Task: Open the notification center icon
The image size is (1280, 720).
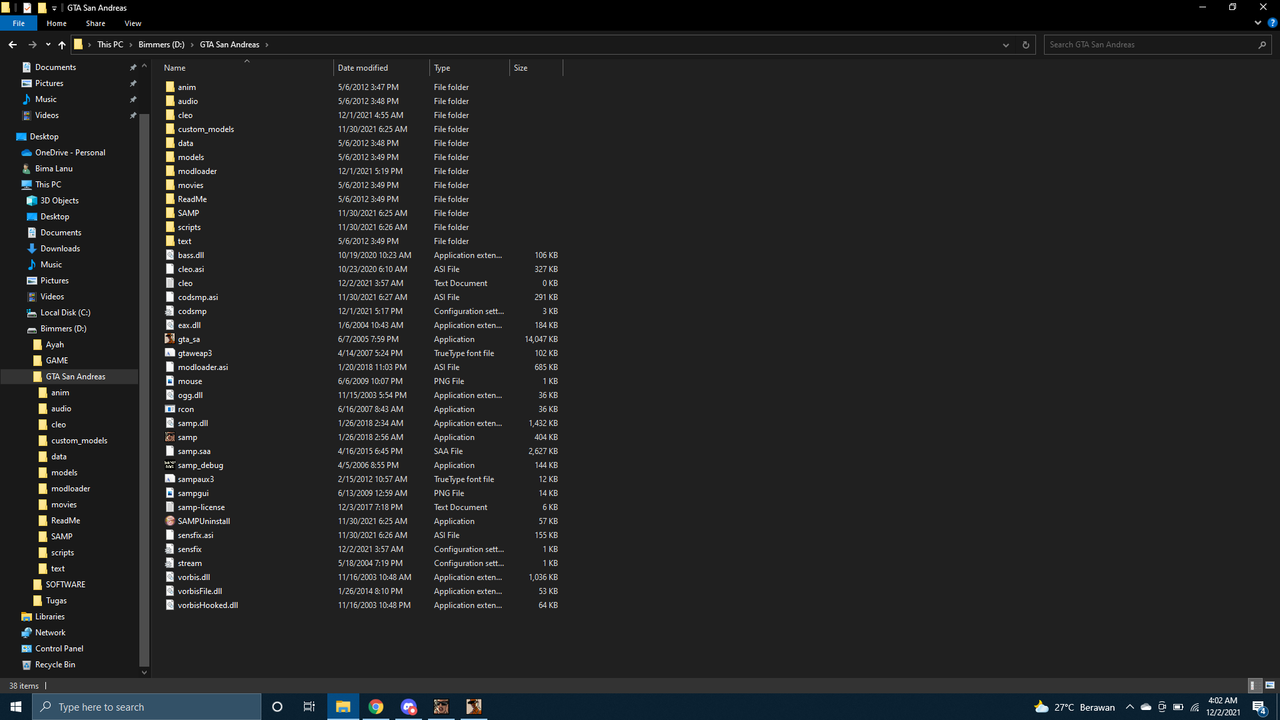Action: coord(1260,707)
